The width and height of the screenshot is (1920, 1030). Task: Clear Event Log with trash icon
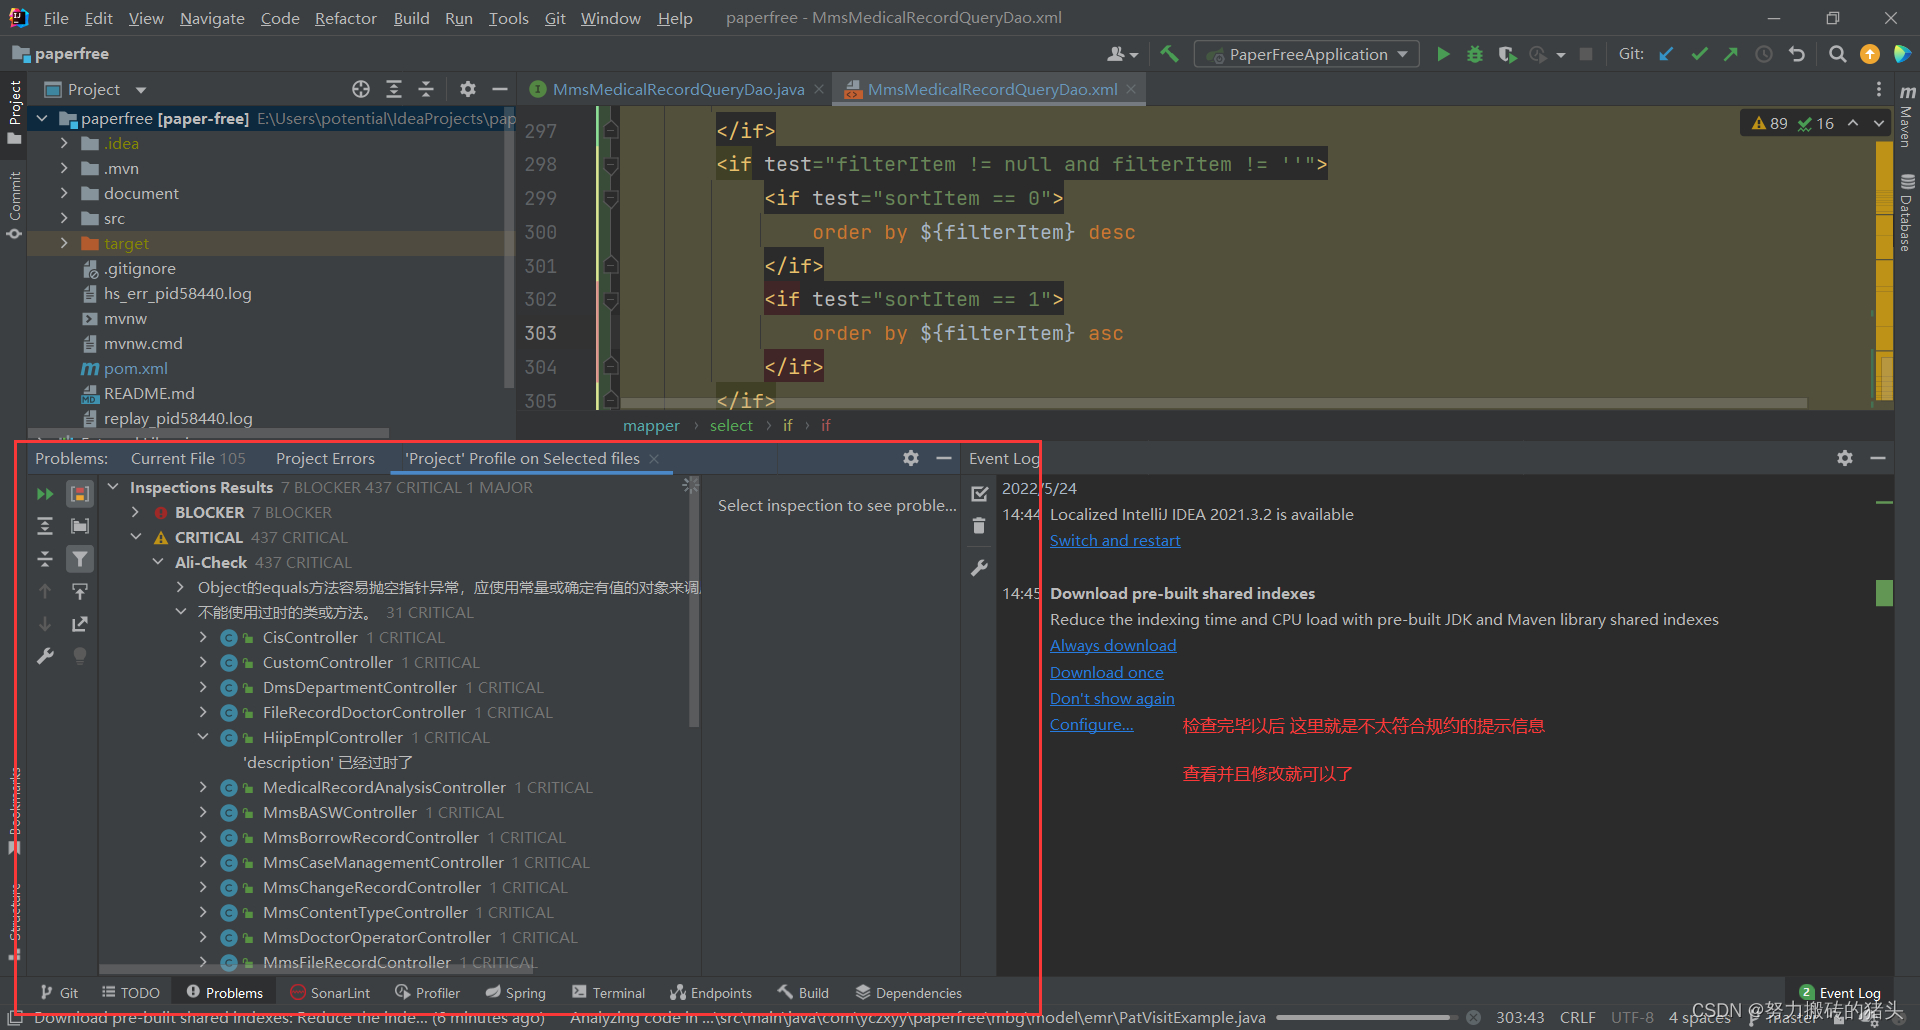tap(979, 526)
